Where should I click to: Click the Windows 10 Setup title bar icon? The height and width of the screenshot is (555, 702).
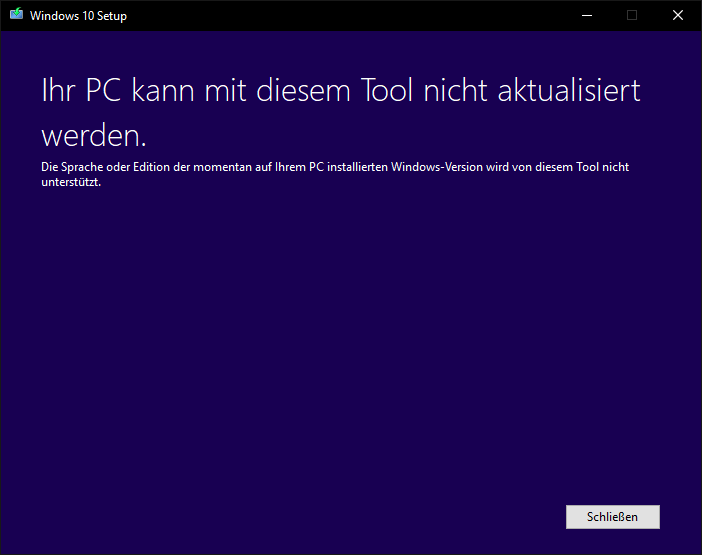(16, 14)
